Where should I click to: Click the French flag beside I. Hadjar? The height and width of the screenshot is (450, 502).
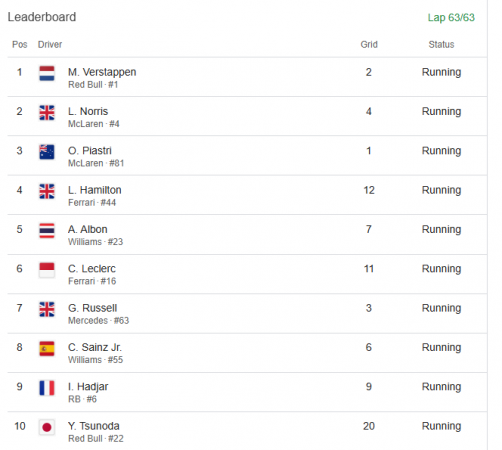[47, 388]
